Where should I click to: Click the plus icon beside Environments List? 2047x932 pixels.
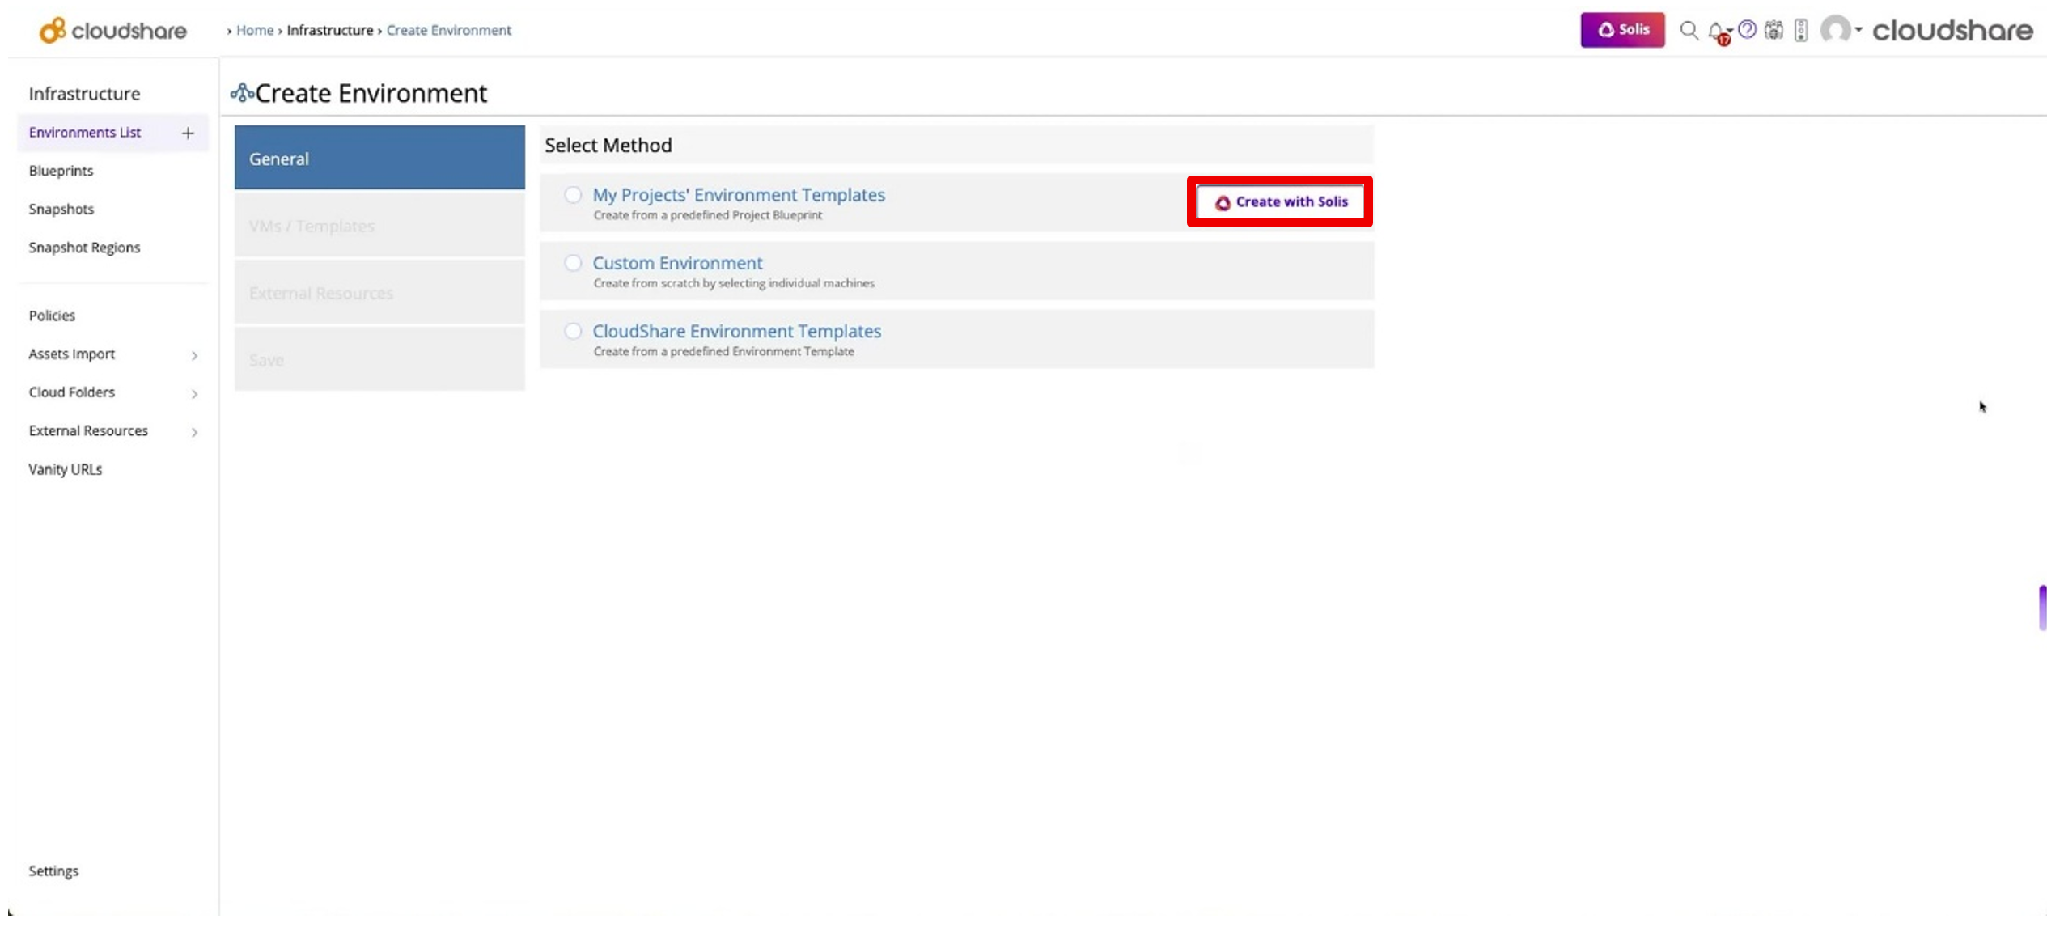coord(188,133)
